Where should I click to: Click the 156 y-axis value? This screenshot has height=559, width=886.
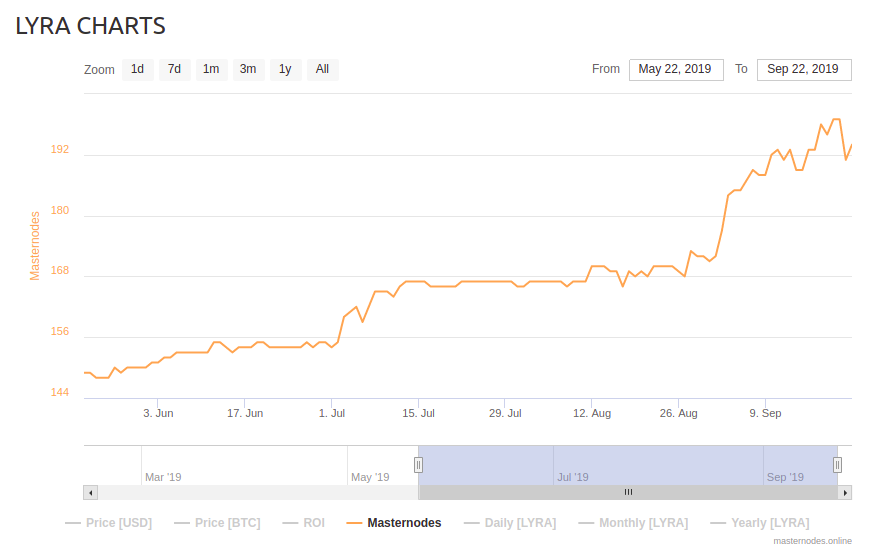60,331
